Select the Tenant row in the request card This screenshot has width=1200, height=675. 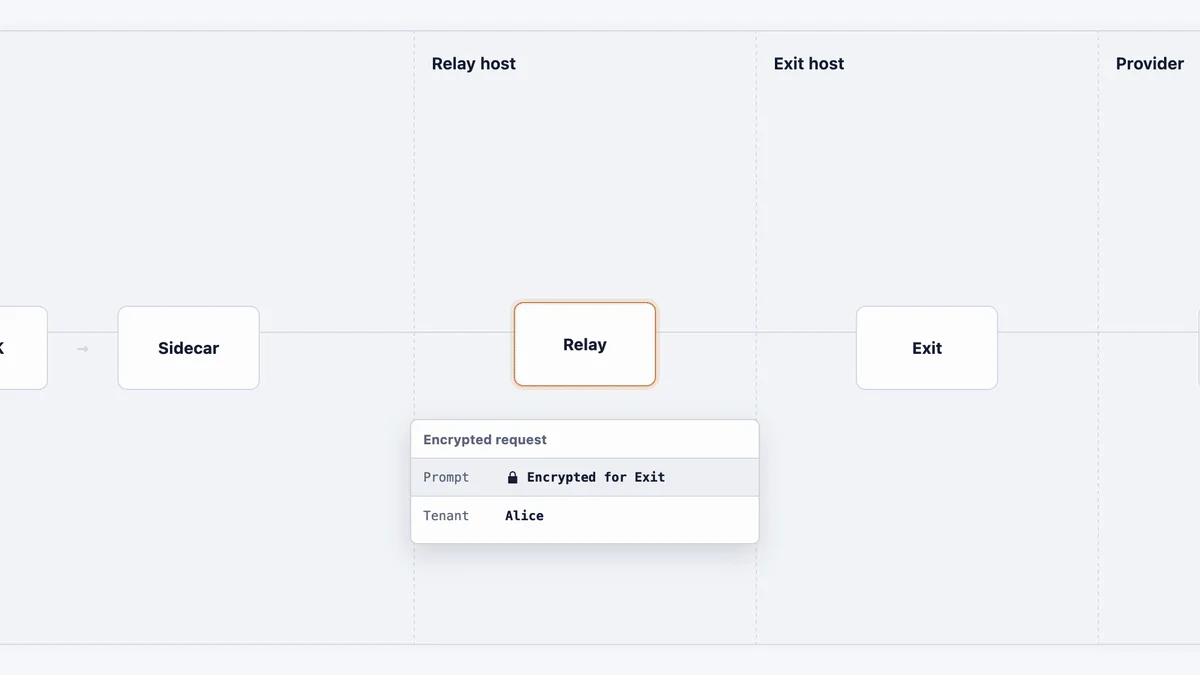(585, 516)
